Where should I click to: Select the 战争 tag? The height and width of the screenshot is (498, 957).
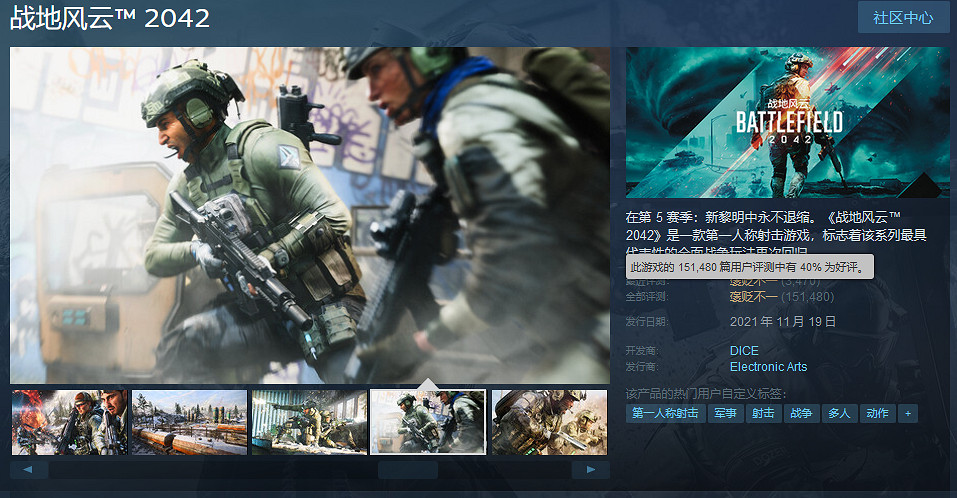801,413
